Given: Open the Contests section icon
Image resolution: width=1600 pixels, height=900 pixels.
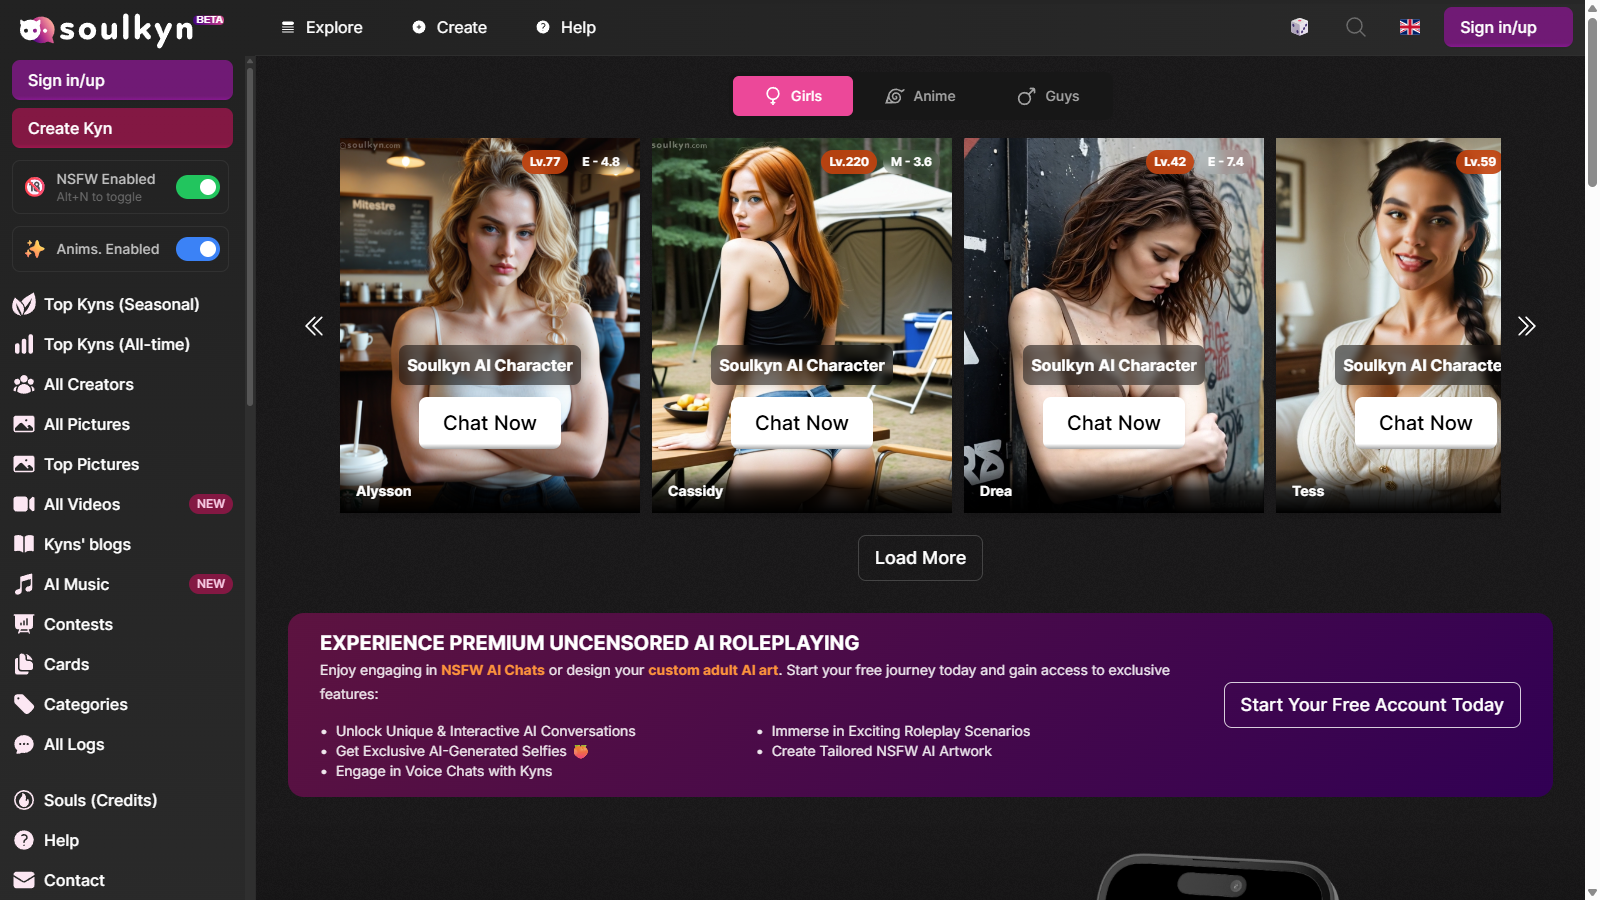Looking at the screenshot, I should click(24, 624).
